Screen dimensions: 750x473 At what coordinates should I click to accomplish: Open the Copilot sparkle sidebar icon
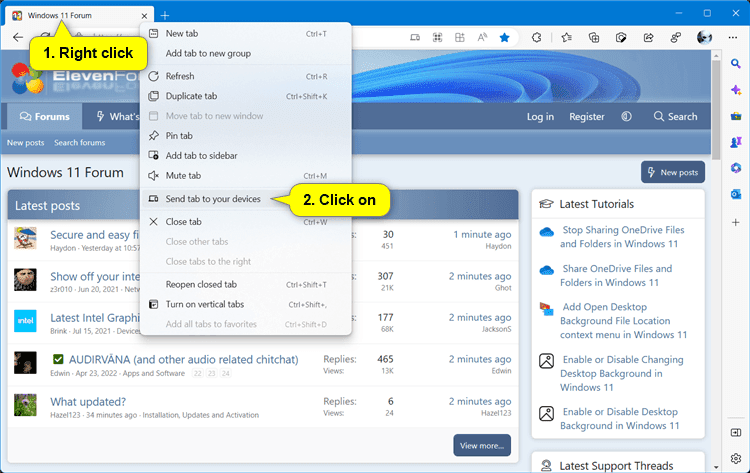[x=736, y=90]
